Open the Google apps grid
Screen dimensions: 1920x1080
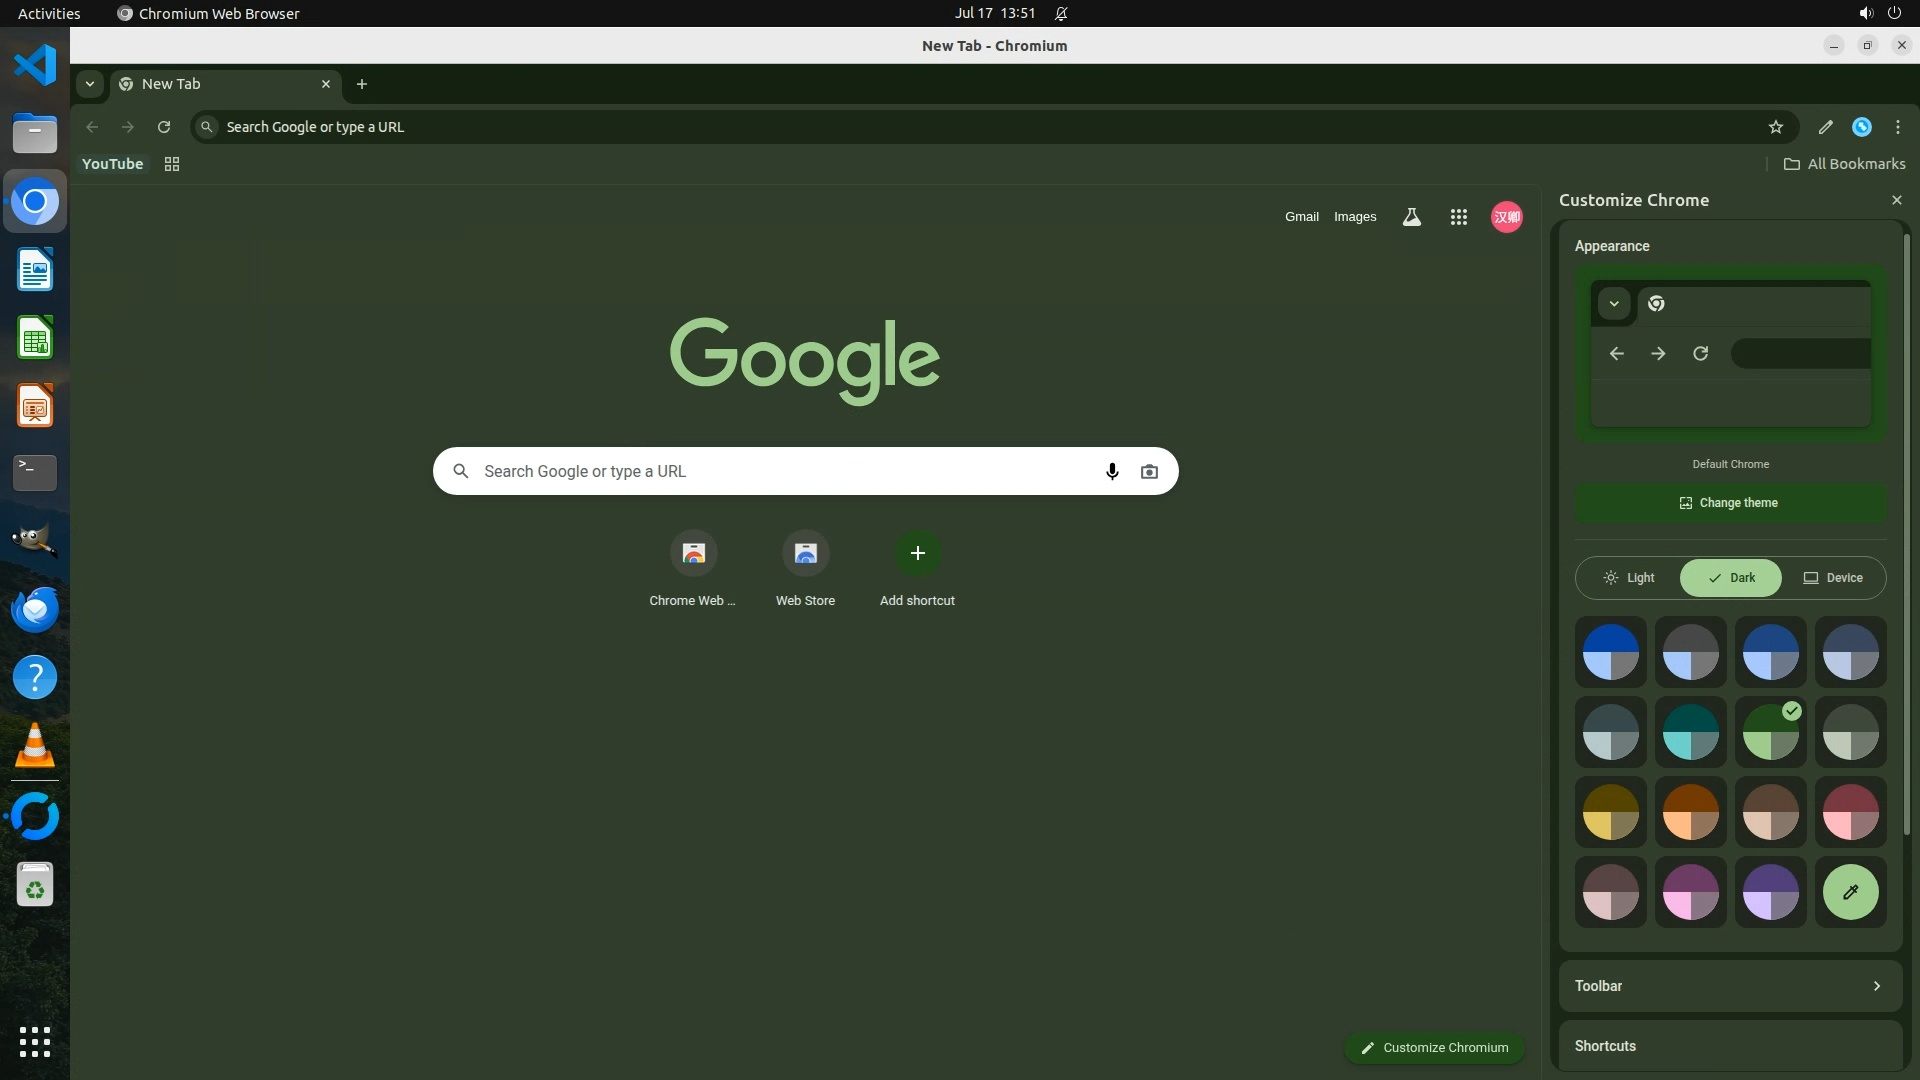click(x=1458, y=217)
